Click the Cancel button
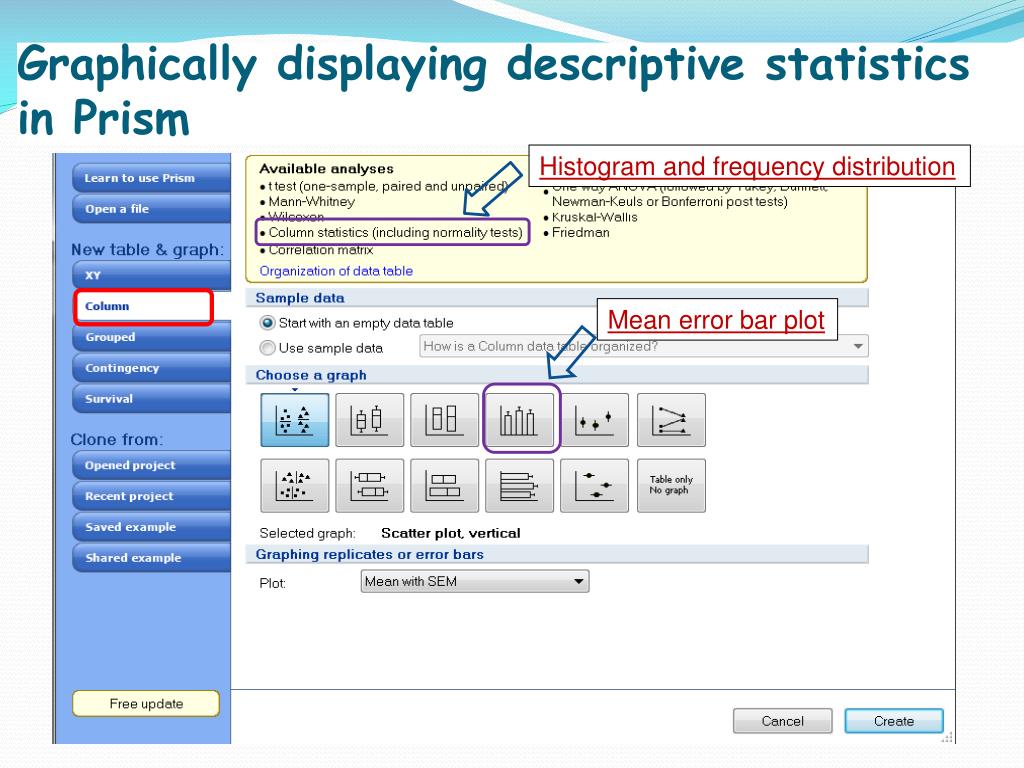1024x768 pixels. [782, 721]
